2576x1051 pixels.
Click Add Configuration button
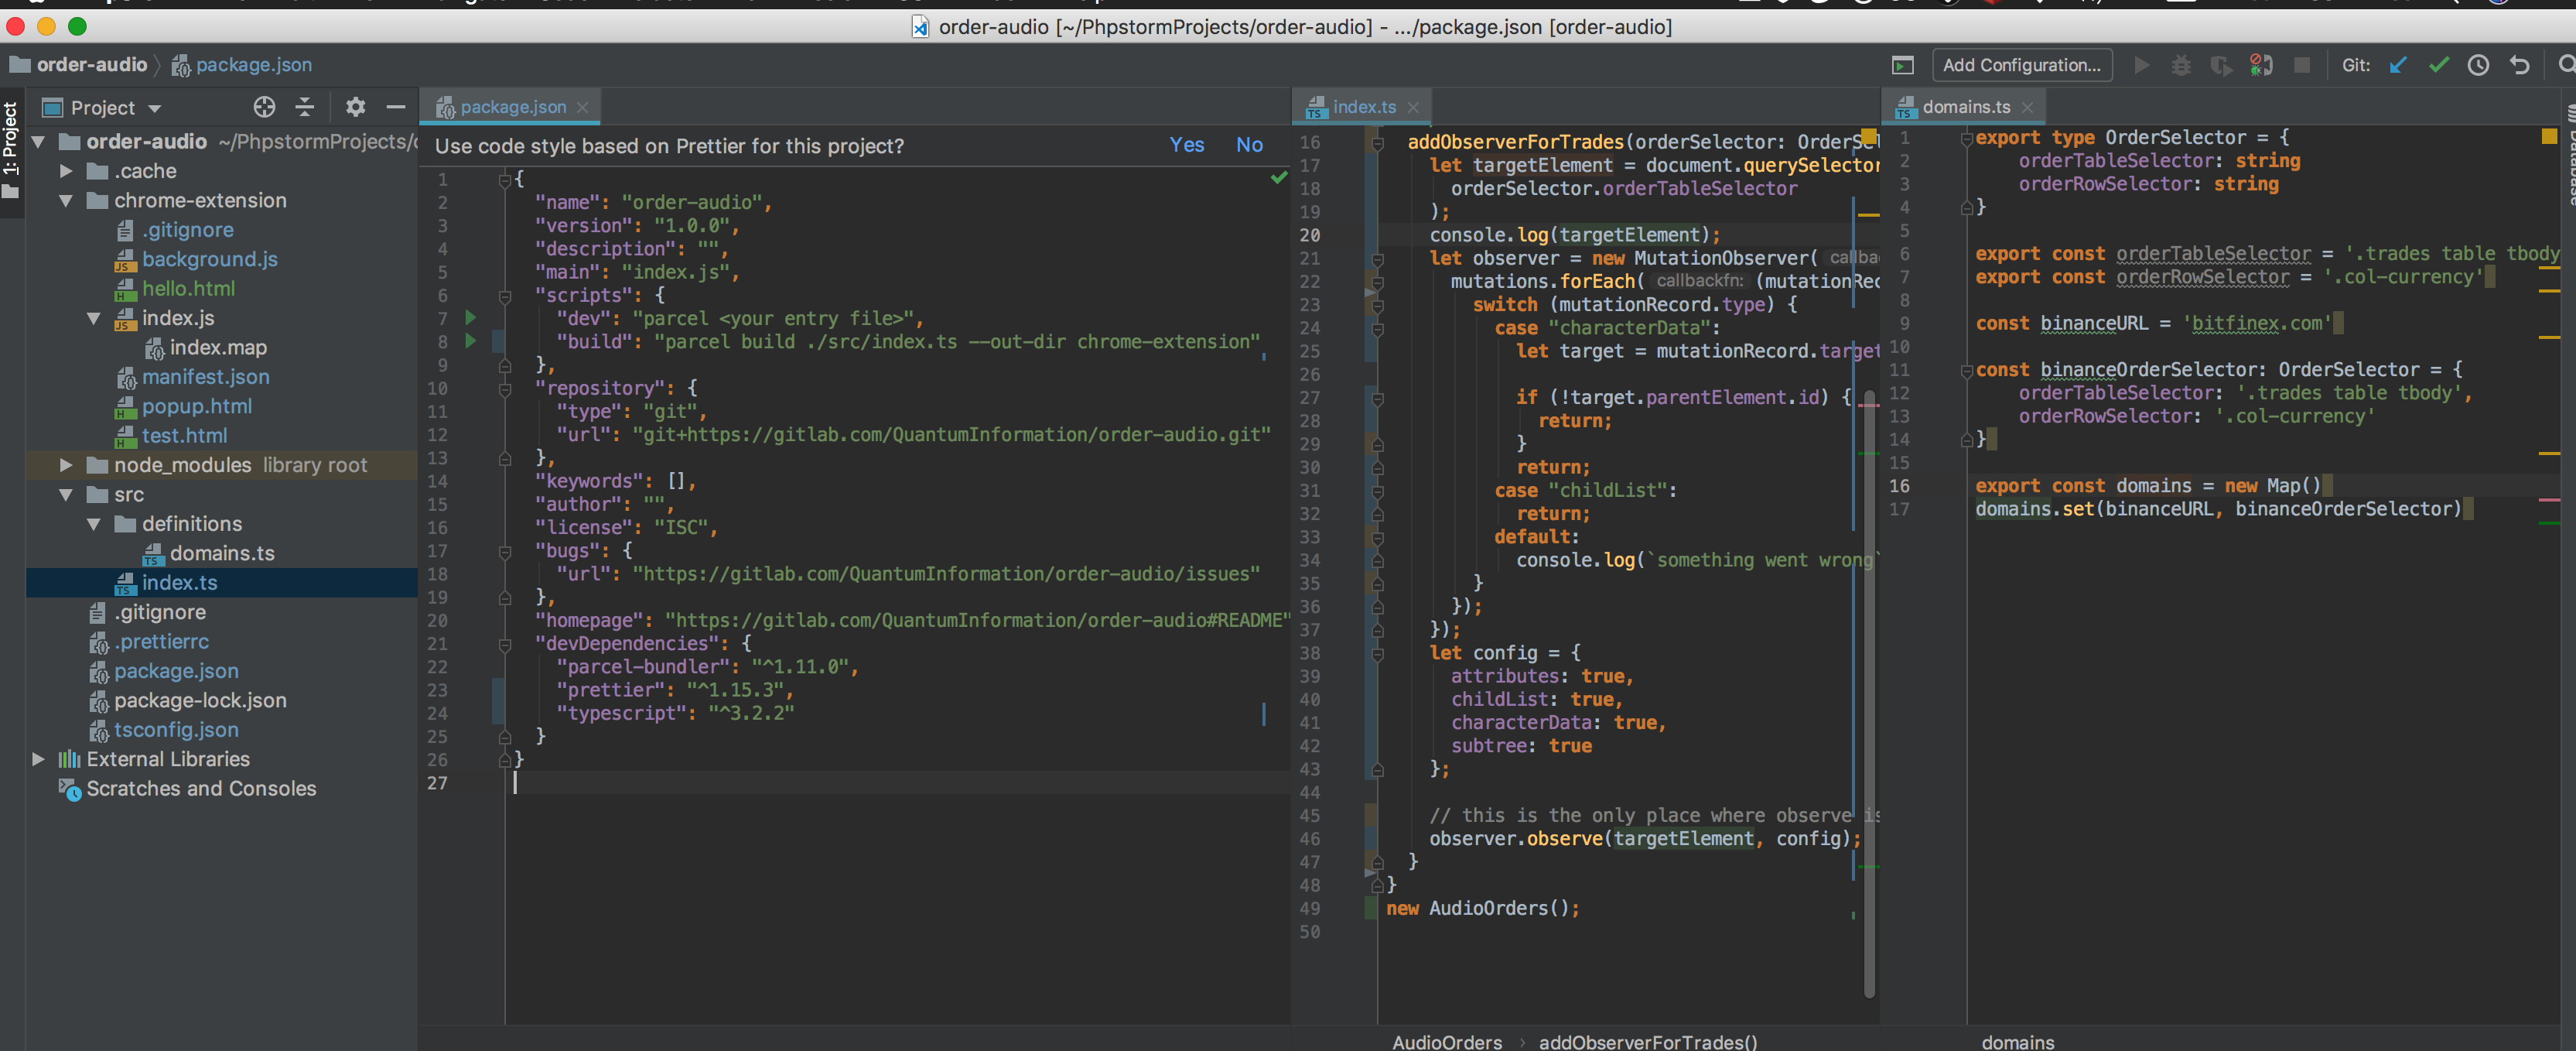(2022, 65)
